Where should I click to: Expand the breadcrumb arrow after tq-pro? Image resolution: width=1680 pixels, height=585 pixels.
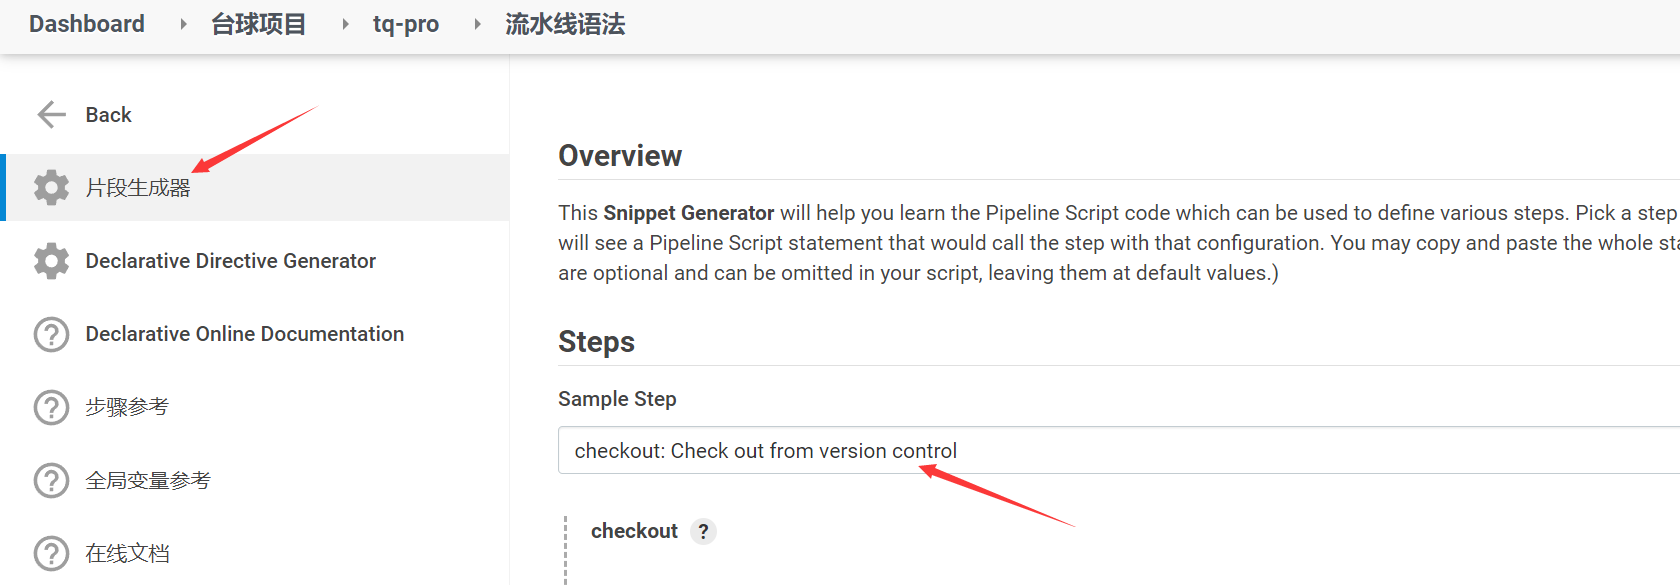pos(477,24)
